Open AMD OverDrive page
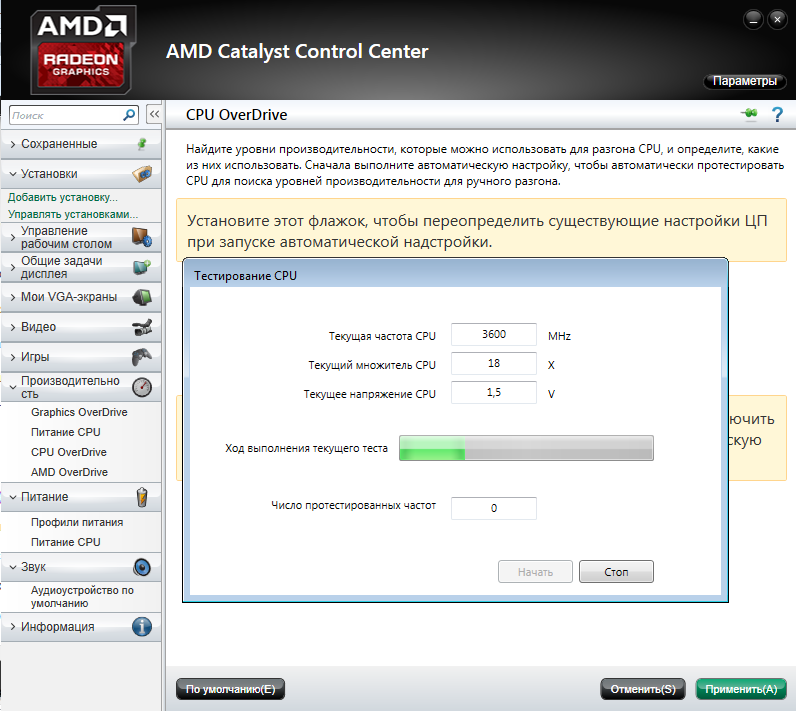 pyautogui.click(x=69, y=472)
